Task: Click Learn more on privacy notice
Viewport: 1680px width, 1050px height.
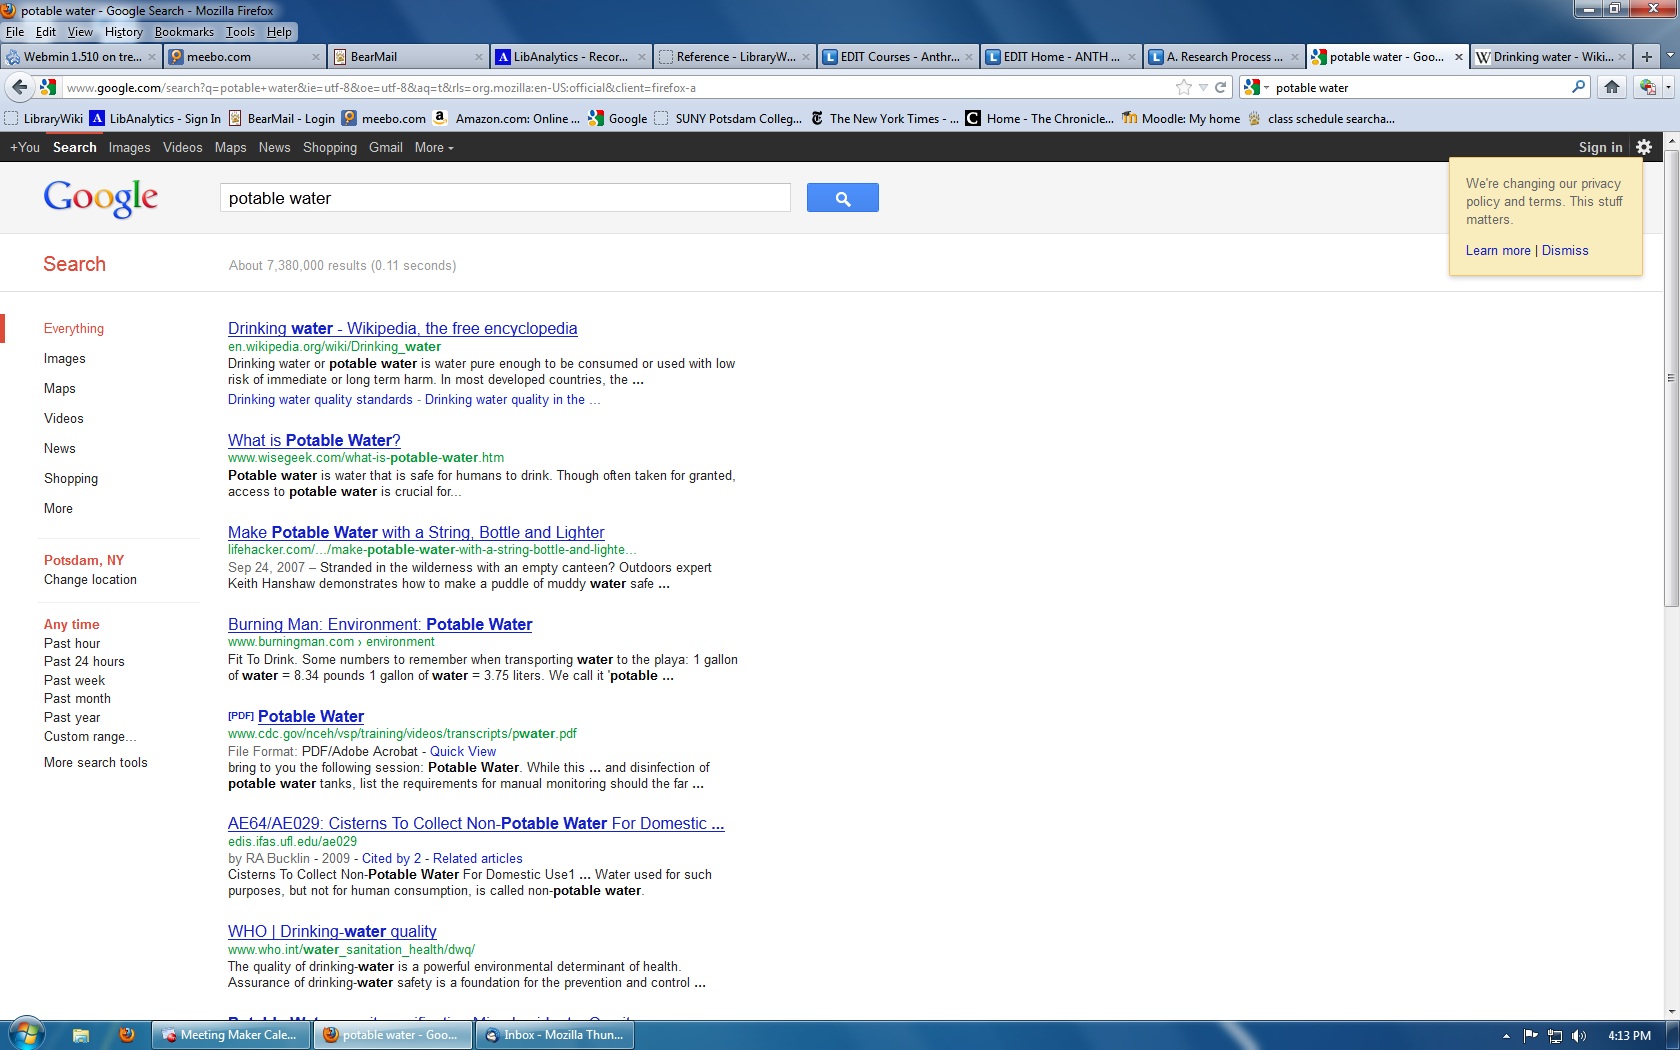Action: [1498, 250]
